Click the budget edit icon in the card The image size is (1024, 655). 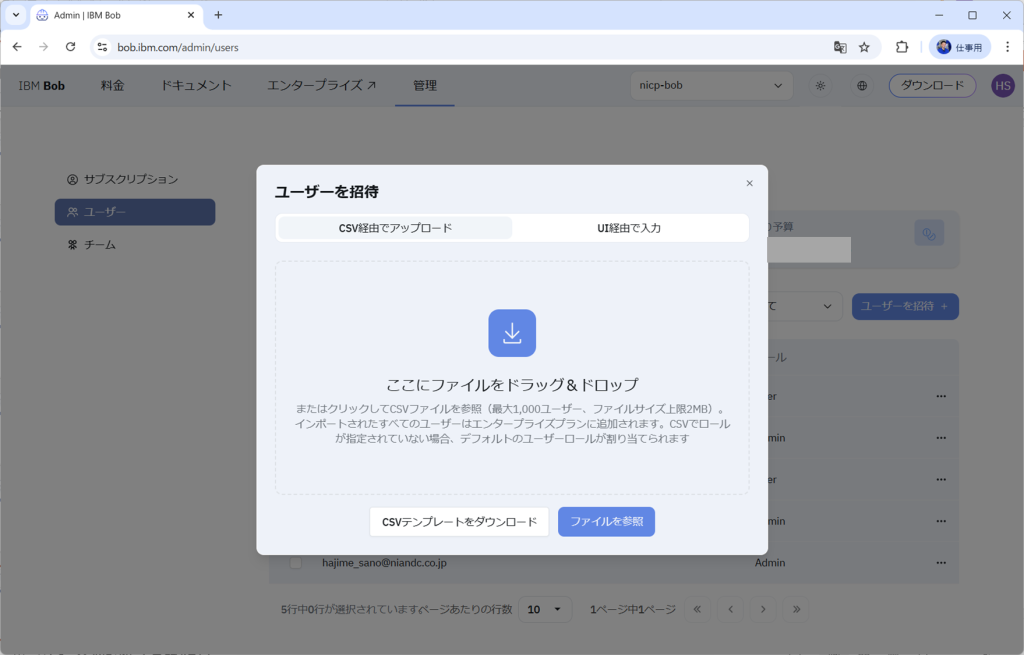(x=929, y=233)
